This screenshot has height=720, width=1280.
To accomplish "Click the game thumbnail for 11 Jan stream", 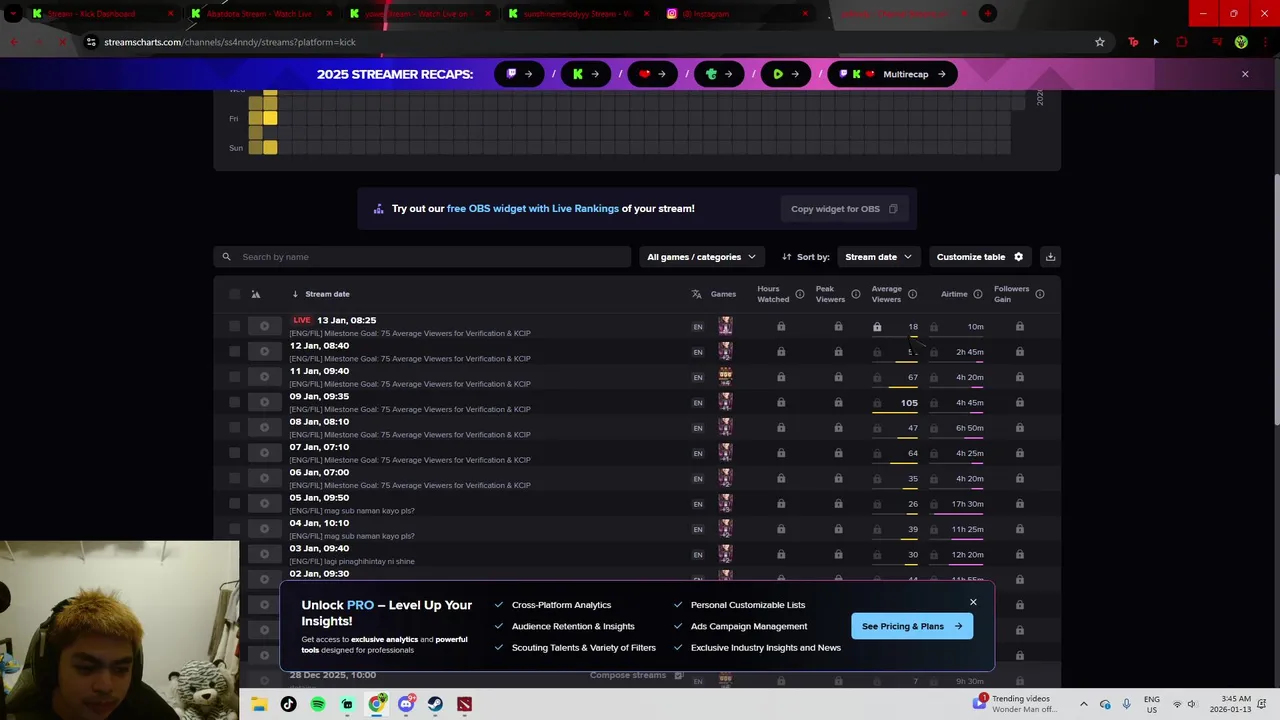I will (x=725, y=377).
